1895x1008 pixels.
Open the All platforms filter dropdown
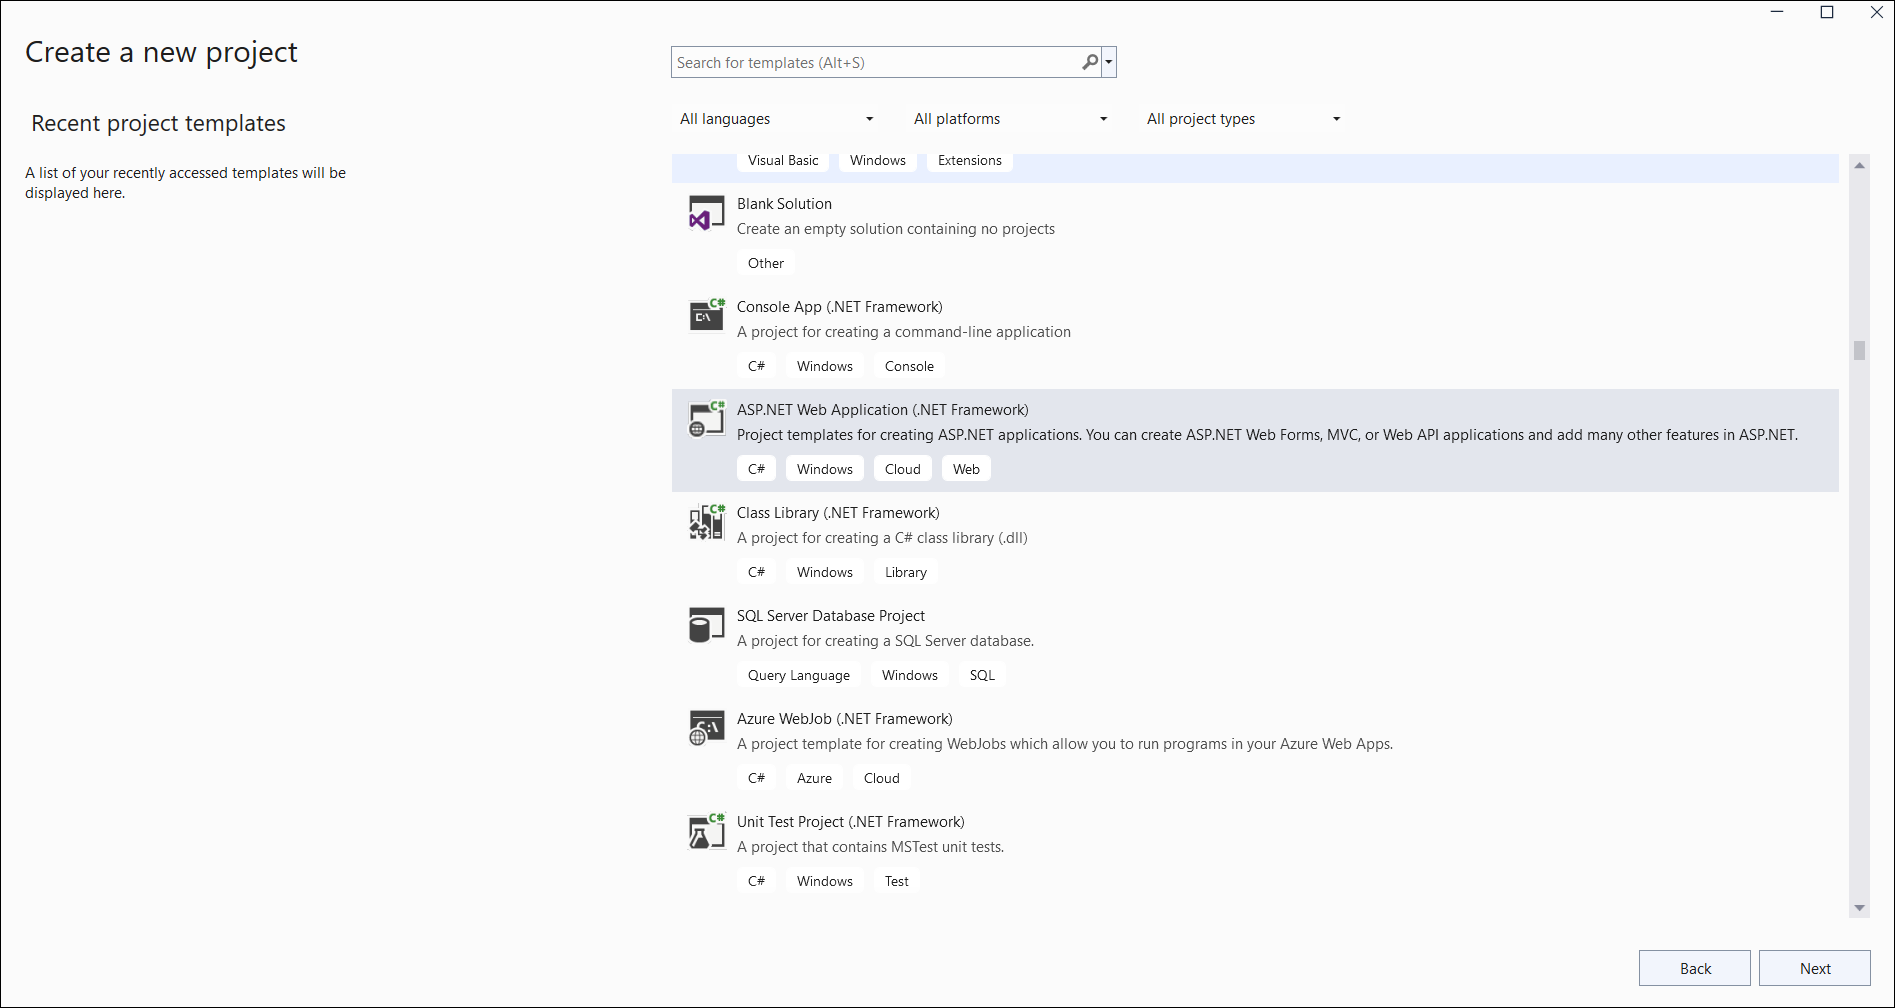pyautogui.click(x=1010, y=119)
